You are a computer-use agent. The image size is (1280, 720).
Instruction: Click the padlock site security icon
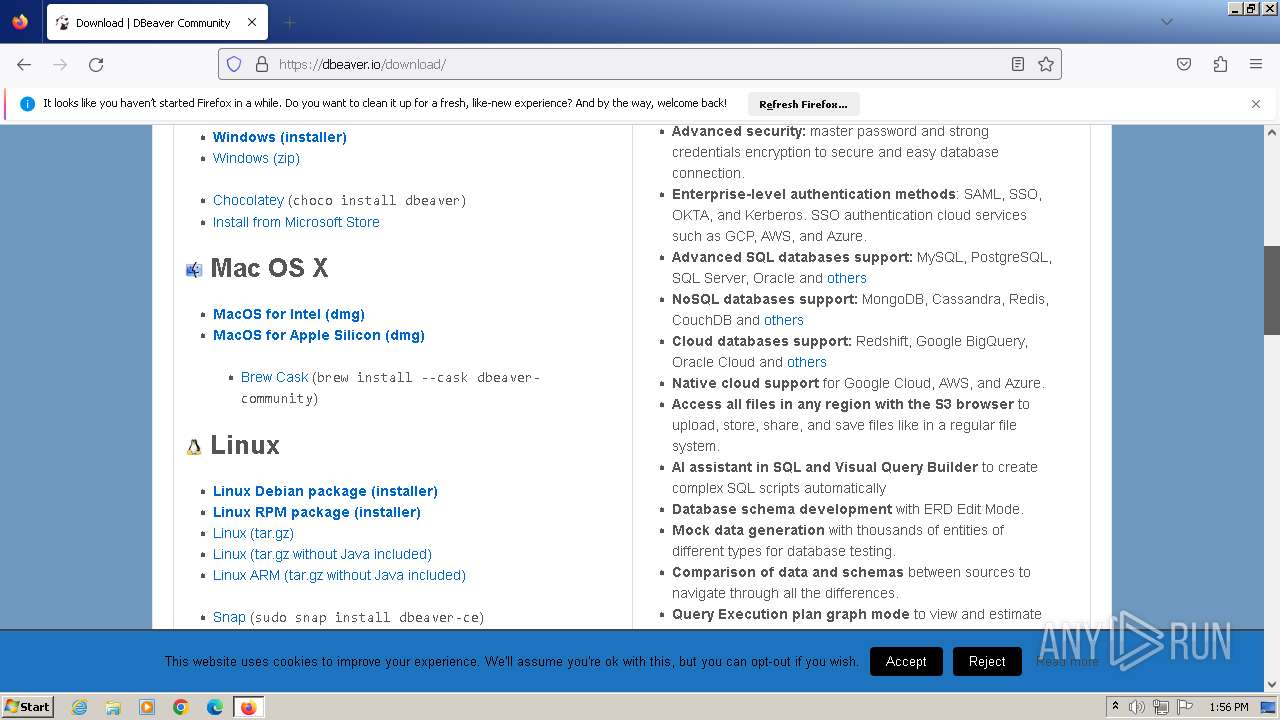tap(262, 64)
